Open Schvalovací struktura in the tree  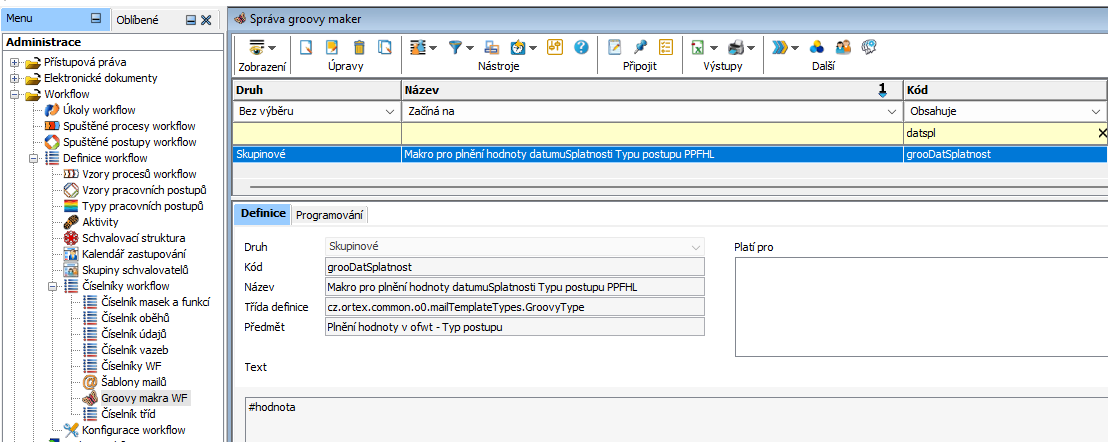tap(133, 238)
